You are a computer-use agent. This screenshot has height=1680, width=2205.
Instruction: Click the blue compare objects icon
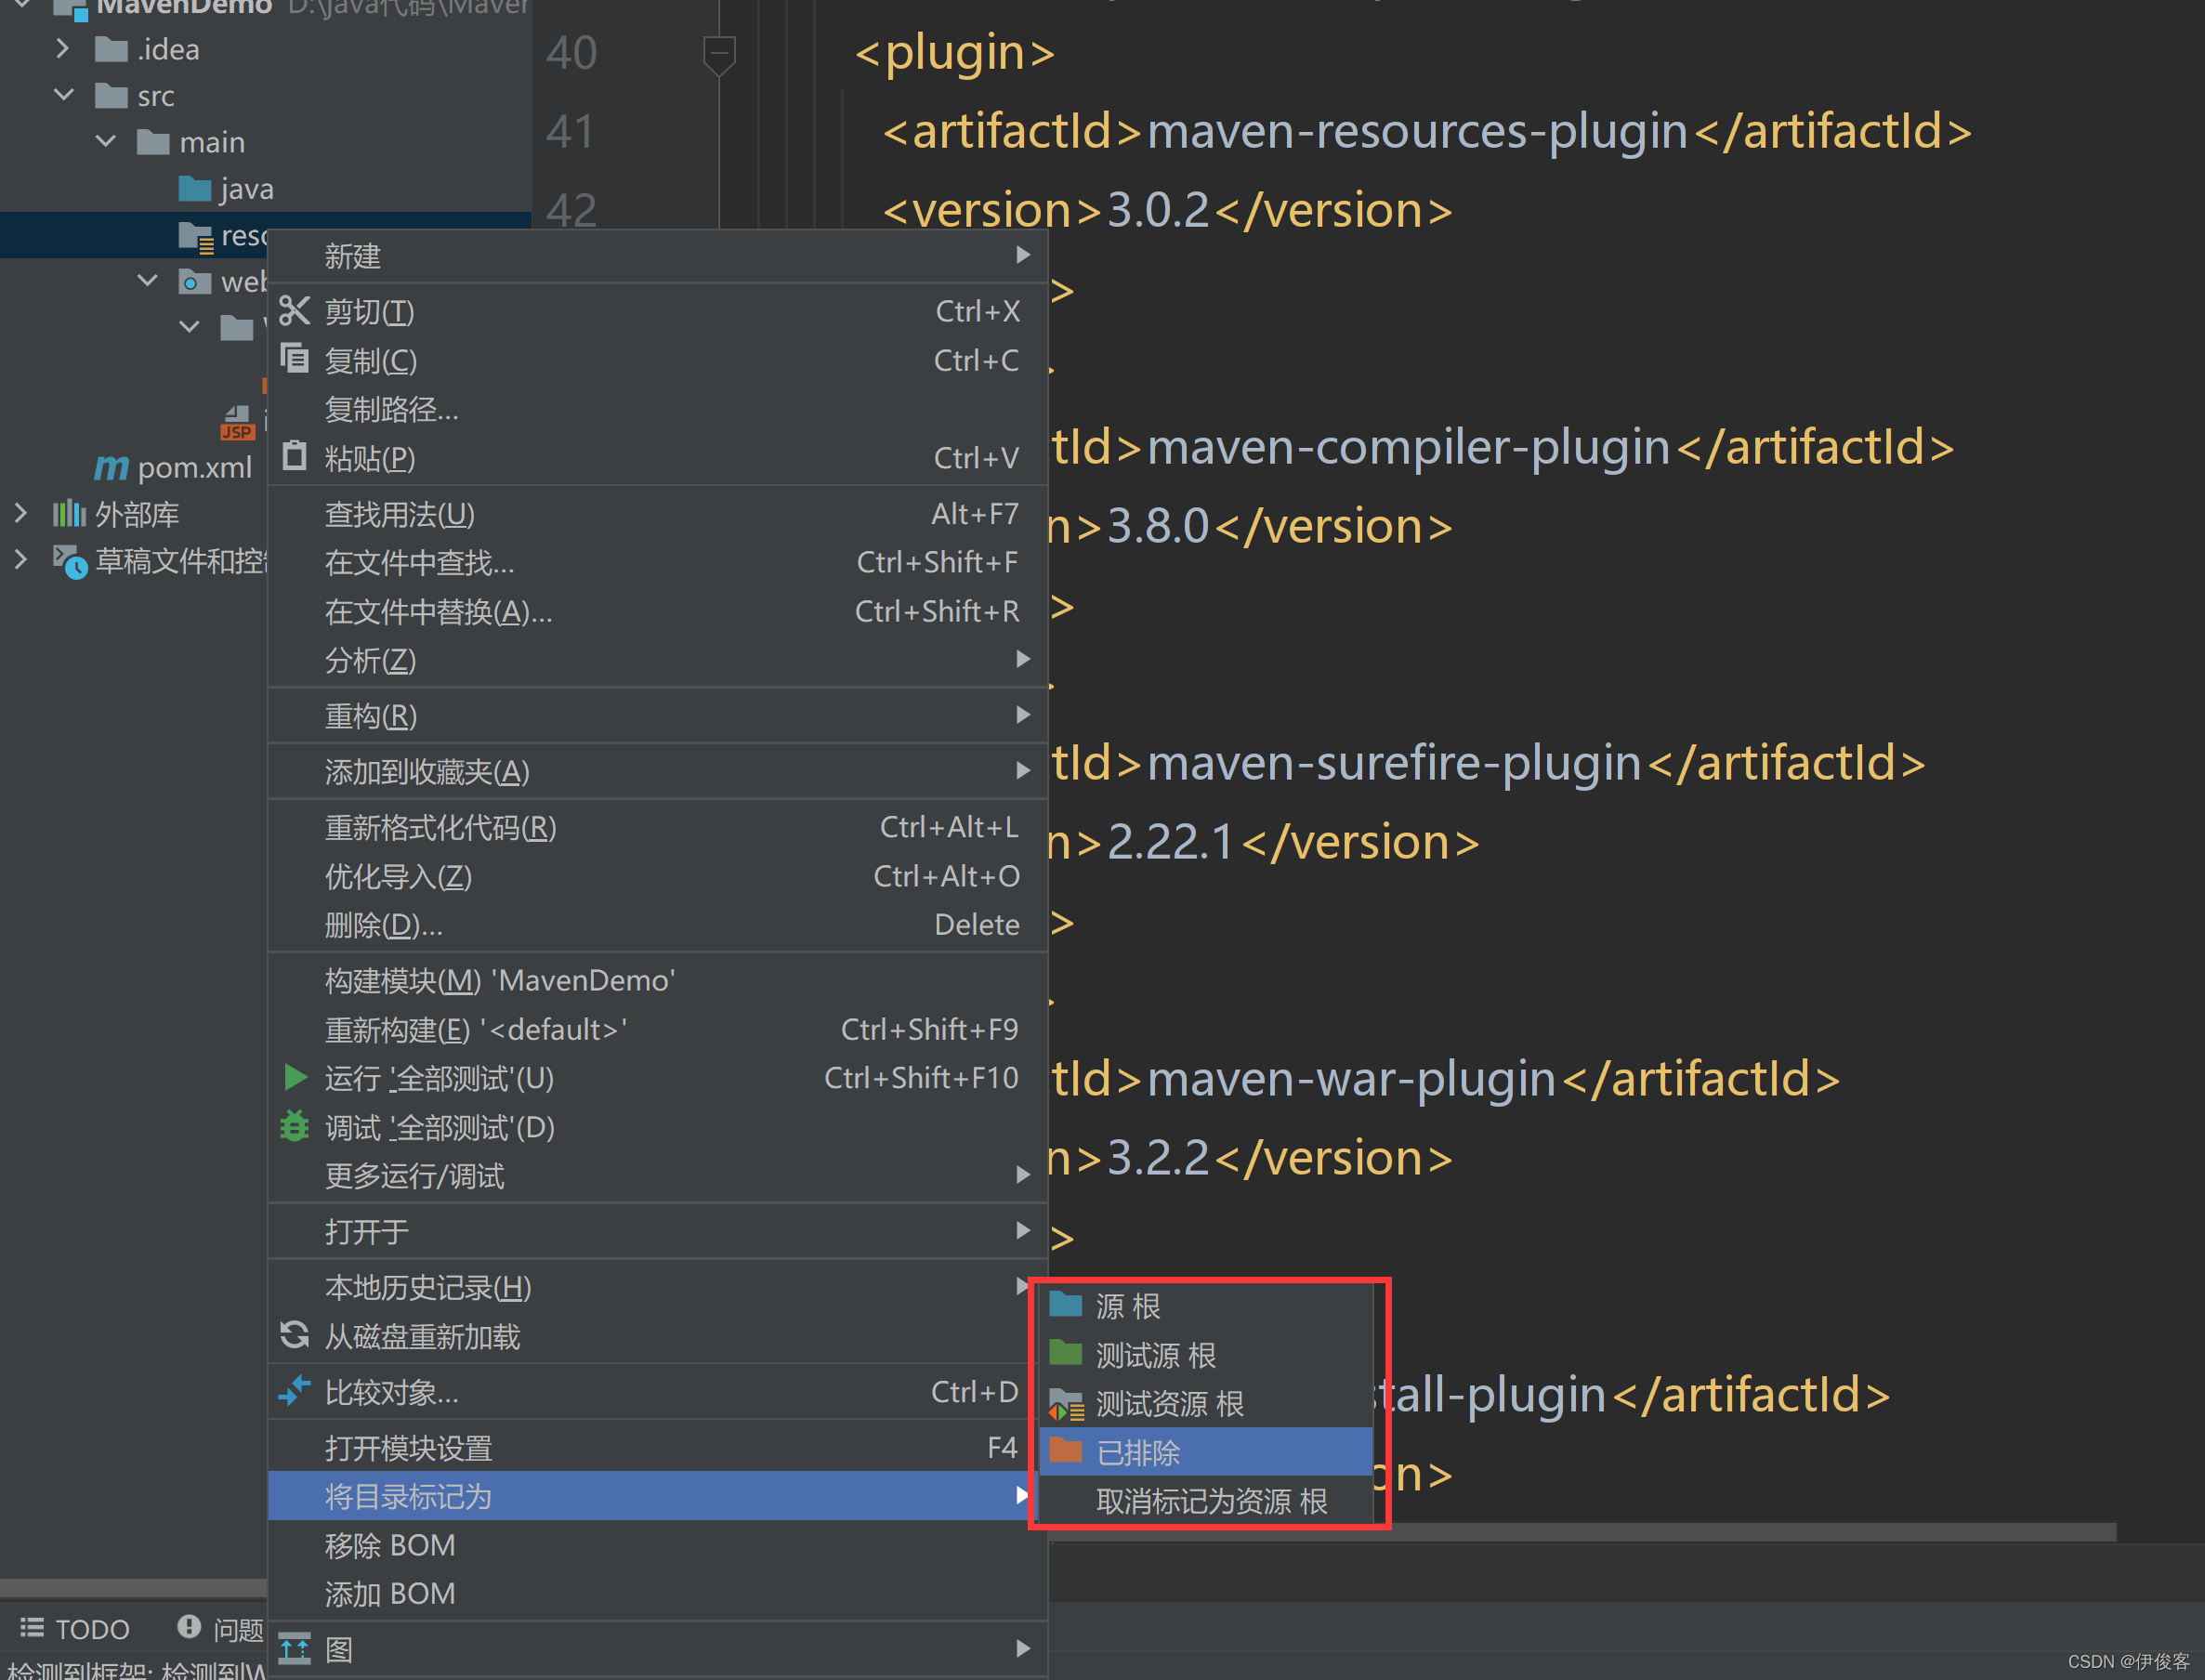click(x=294, y=1391)
